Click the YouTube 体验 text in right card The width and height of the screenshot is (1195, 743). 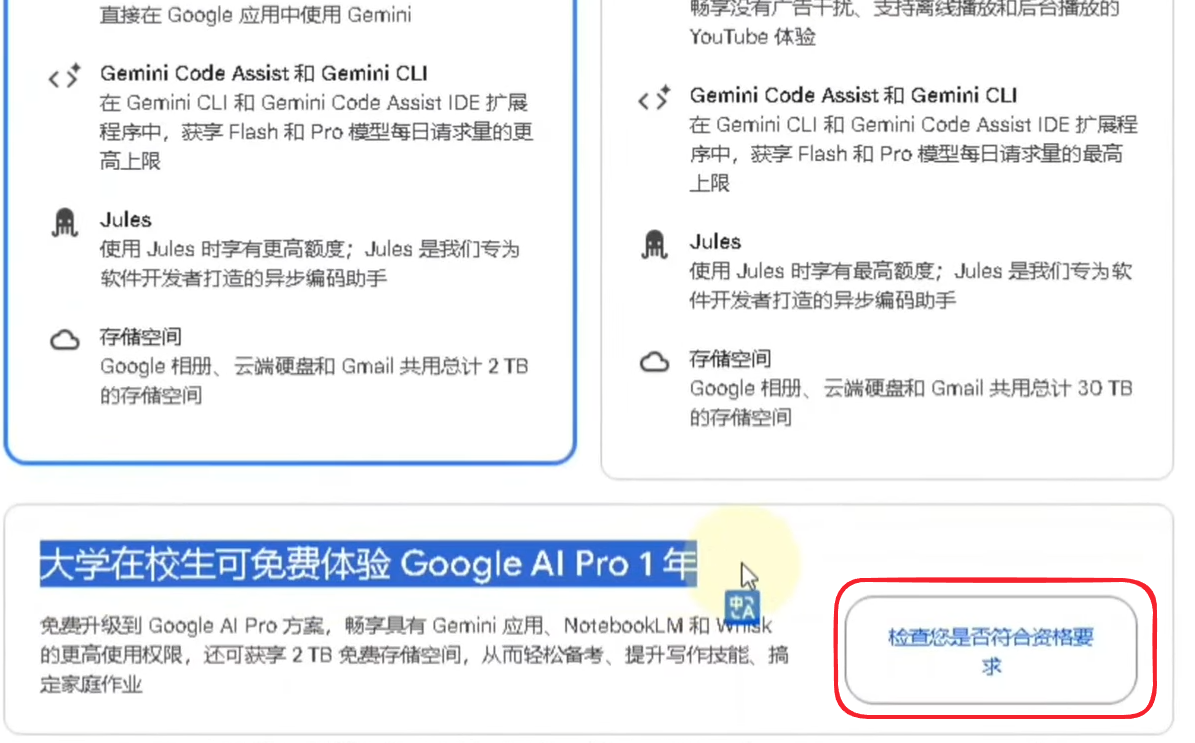click(x=752, y=37)
